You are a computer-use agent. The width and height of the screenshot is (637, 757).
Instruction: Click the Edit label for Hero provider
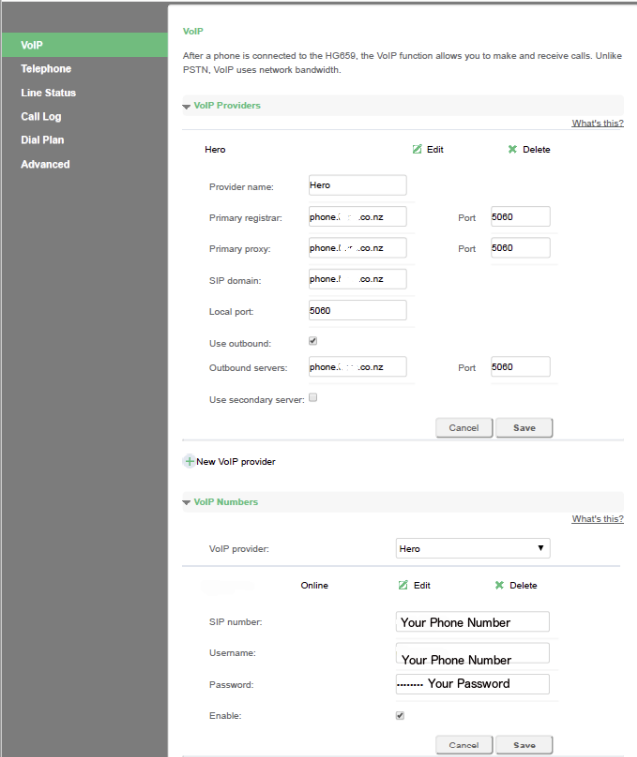click(x=435, y=150)
